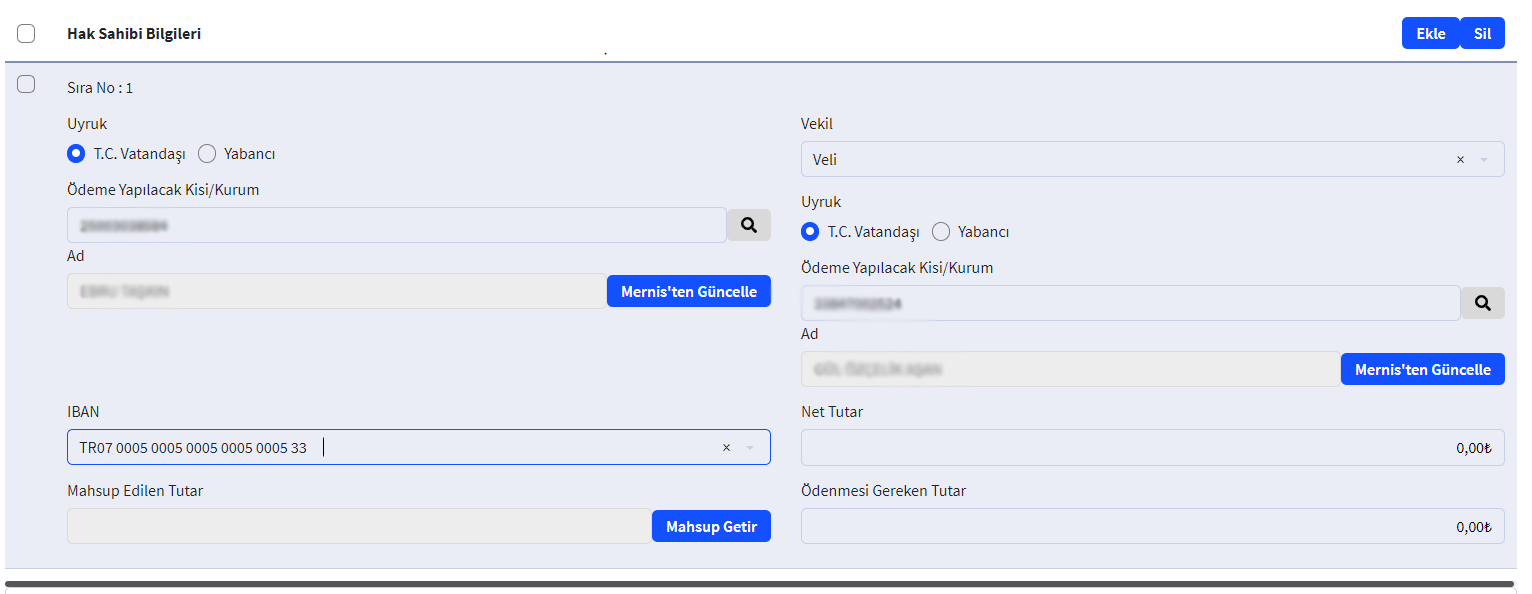Click the Mahsup Getir button
The width and height of the screenshot is (1532, 594).
point(711,527)
